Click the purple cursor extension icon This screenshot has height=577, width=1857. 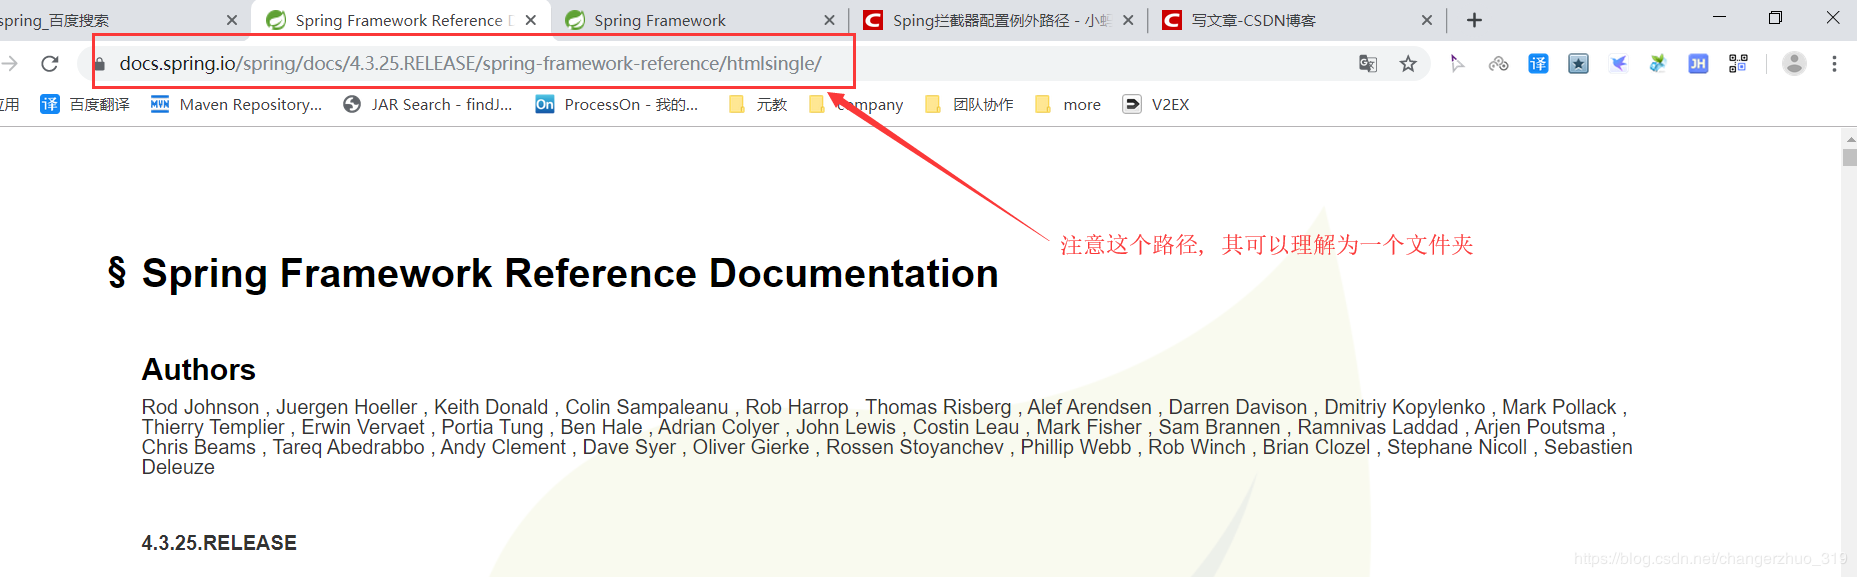click(x=1457, y=64)
